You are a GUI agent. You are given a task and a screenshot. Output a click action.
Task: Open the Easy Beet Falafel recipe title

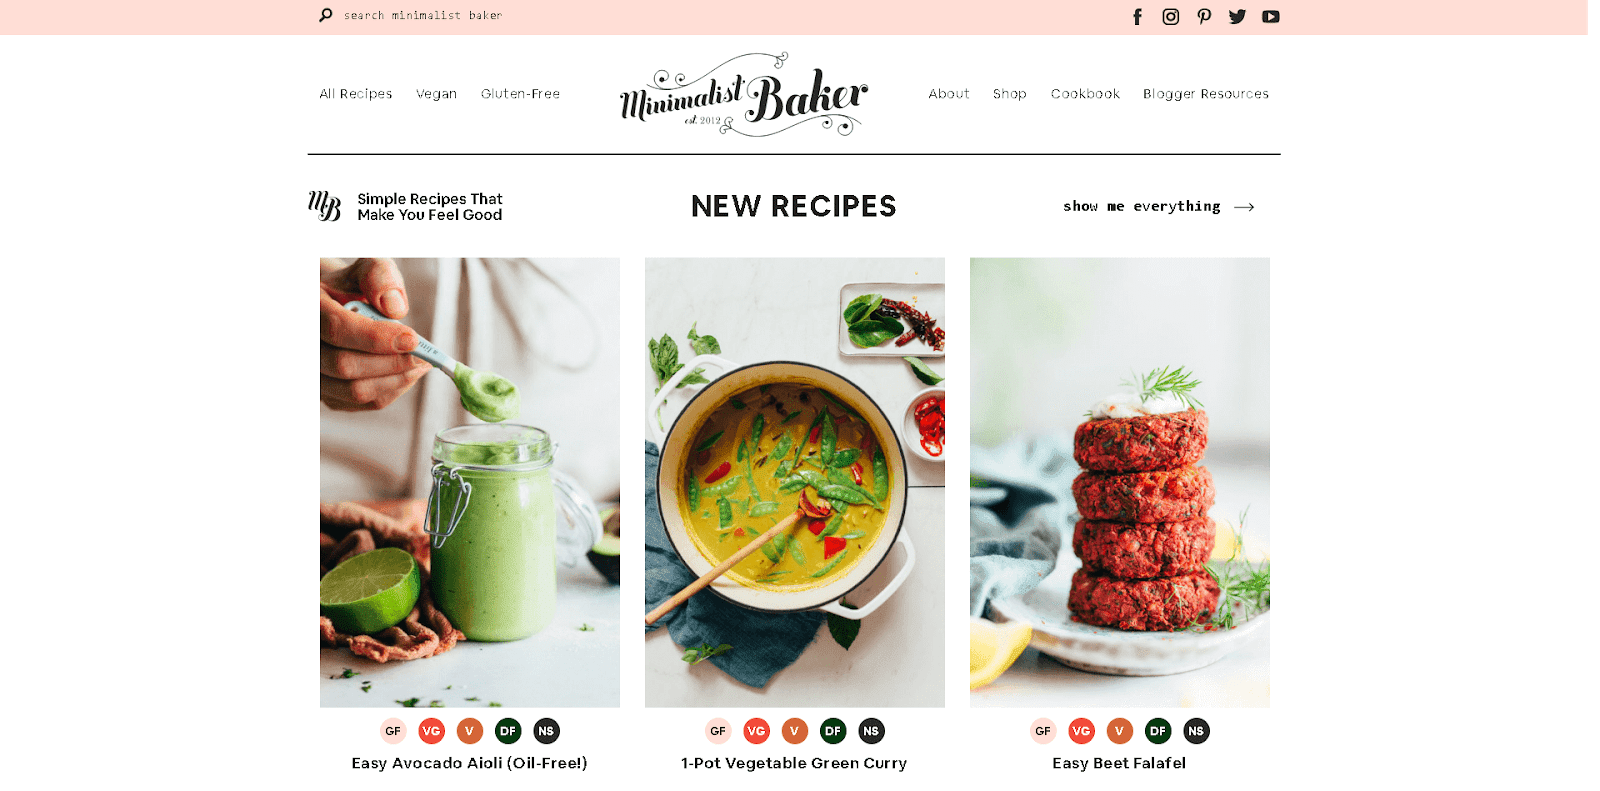point(1119,763)
